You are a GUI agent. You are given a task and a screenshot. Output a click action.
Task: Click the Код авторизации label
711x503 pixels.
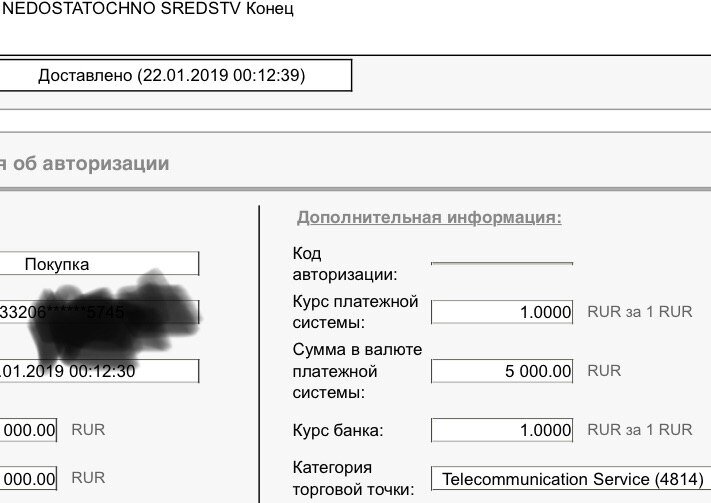[x=345, y=264]
